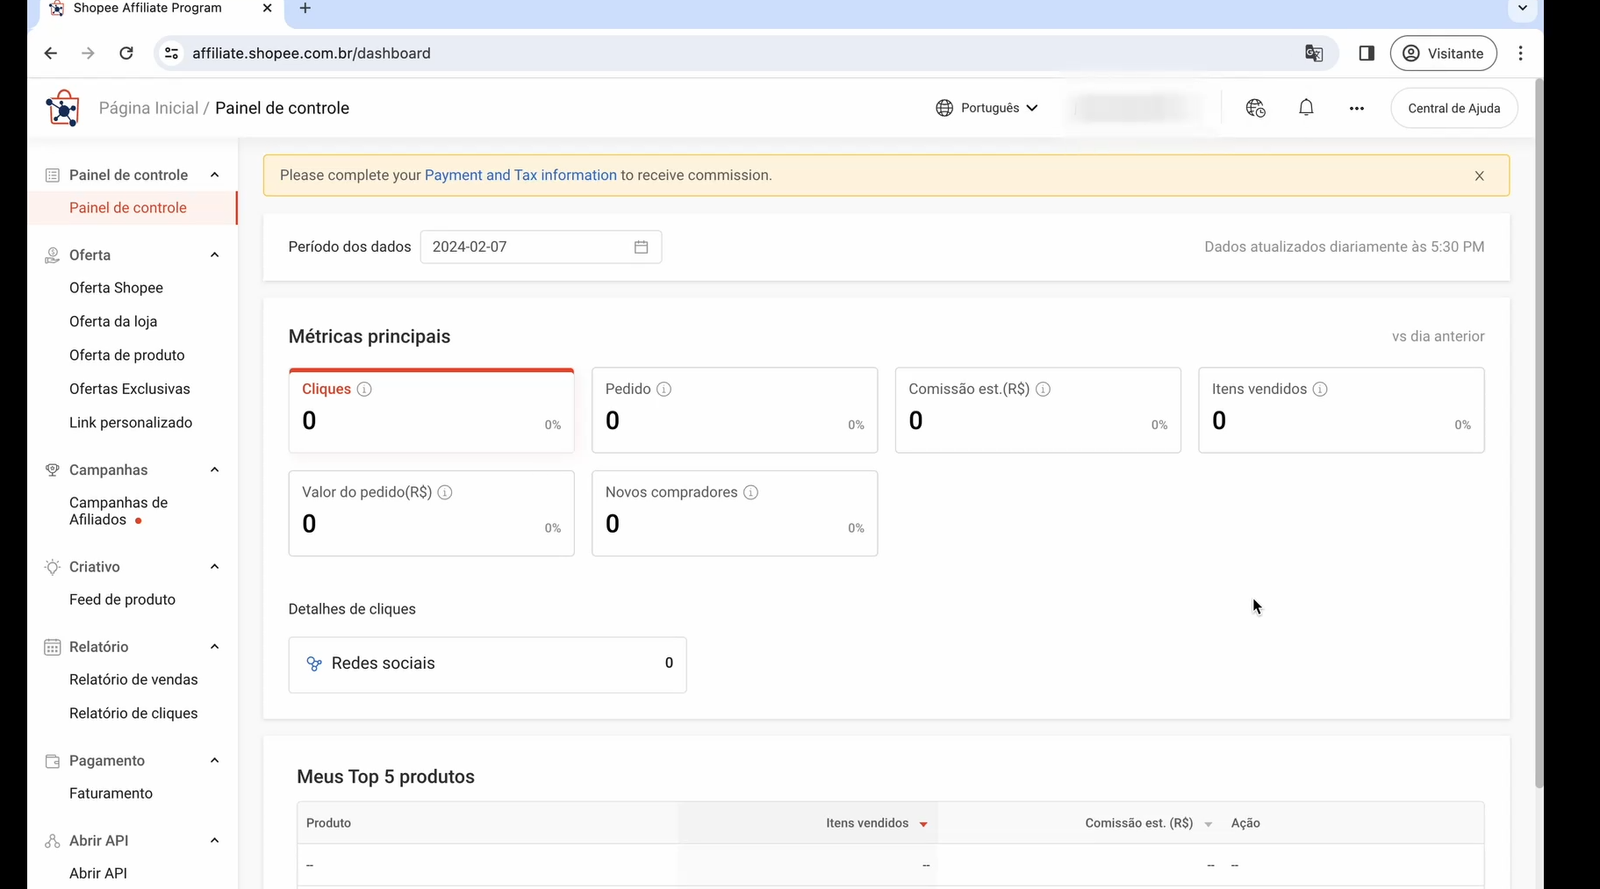This screenshot has width=1600, height=889.
Task: Select the Itens vendidos metric card
Action: [x=1341, y=410]
